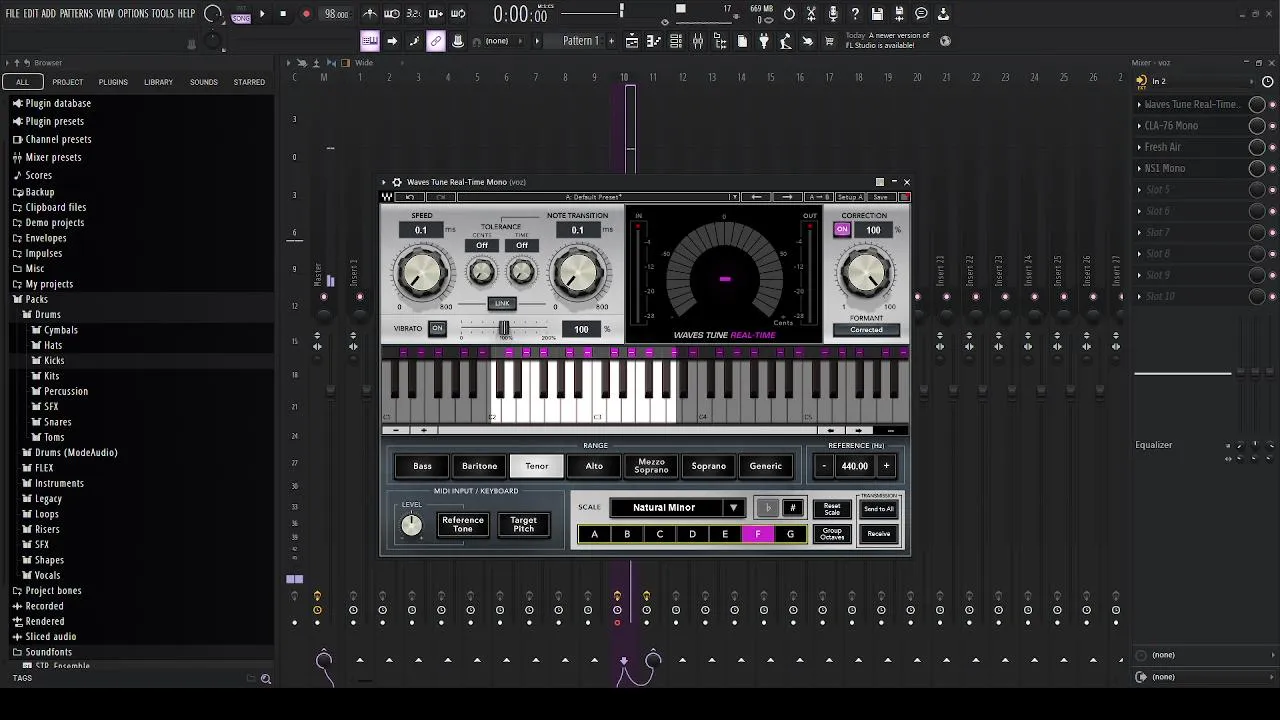Arm recording with the Record button
The height and width of the screenshot is (720, 1280).
click(x=306, y=14)
